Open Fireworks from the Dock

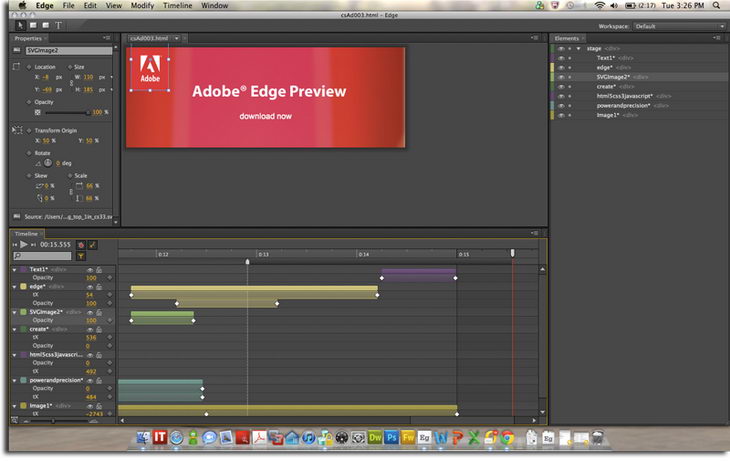[x=408, y=438]
